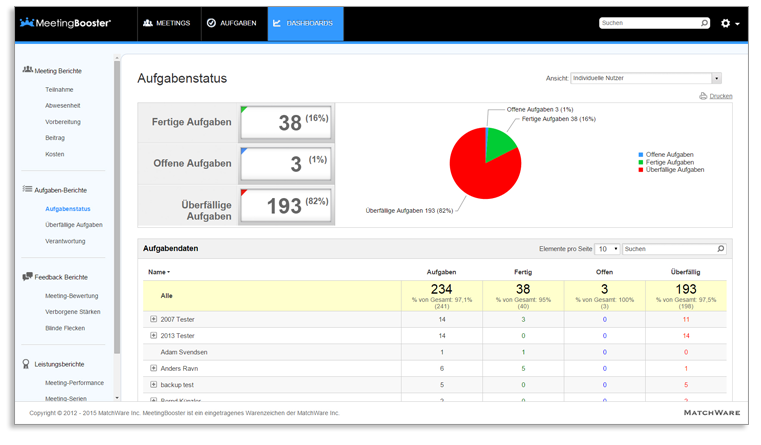Click the Überfällige Aufgaben 193 tile
This screenshot has height=445, width=761.
tap(287, 205)
